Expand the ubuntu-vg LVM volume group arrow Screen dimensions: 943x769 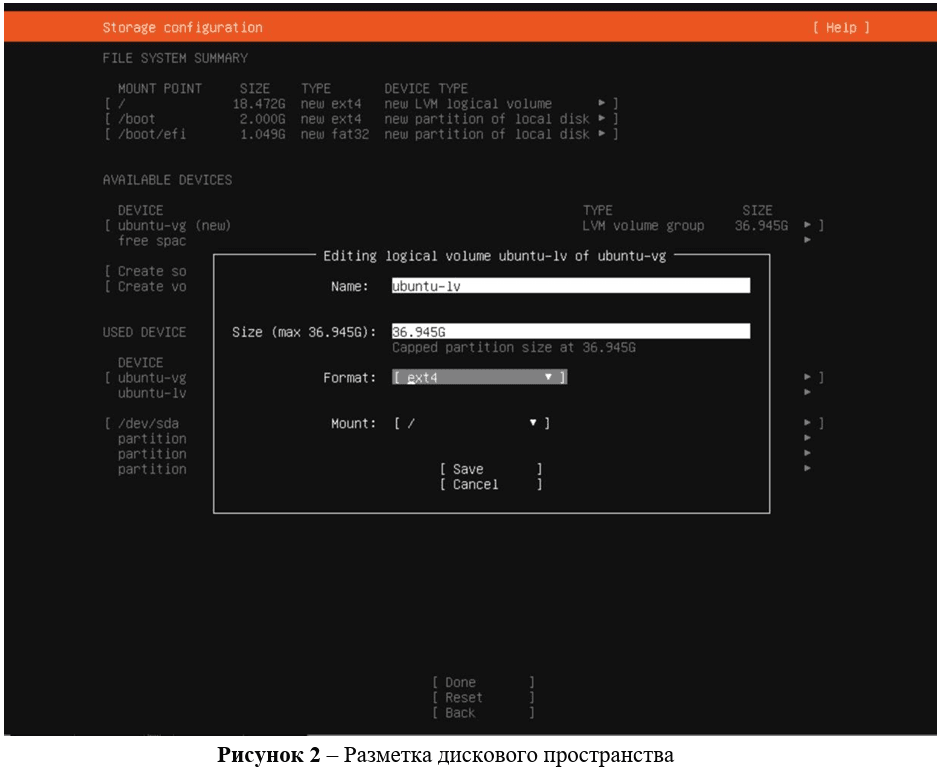pyautogui.click(x=808, y=226)
